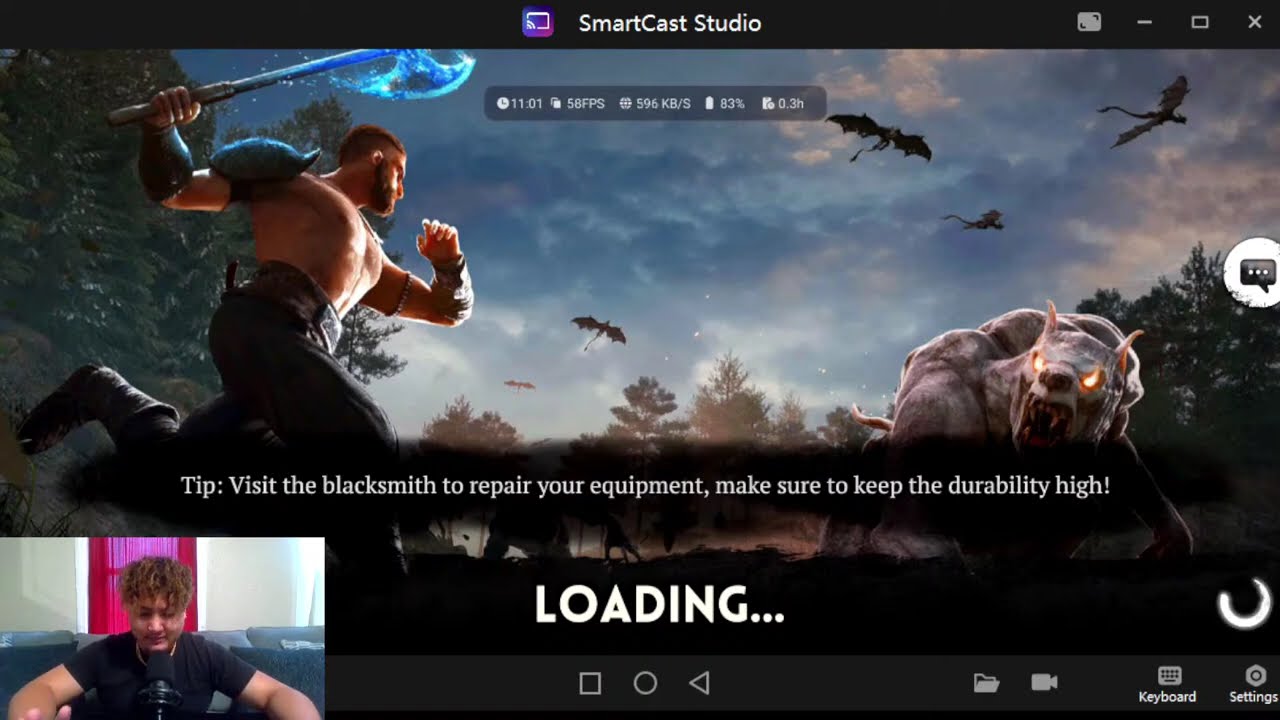
Task: Click the 83% battery indicator
Action: click(x=725, y=103)
